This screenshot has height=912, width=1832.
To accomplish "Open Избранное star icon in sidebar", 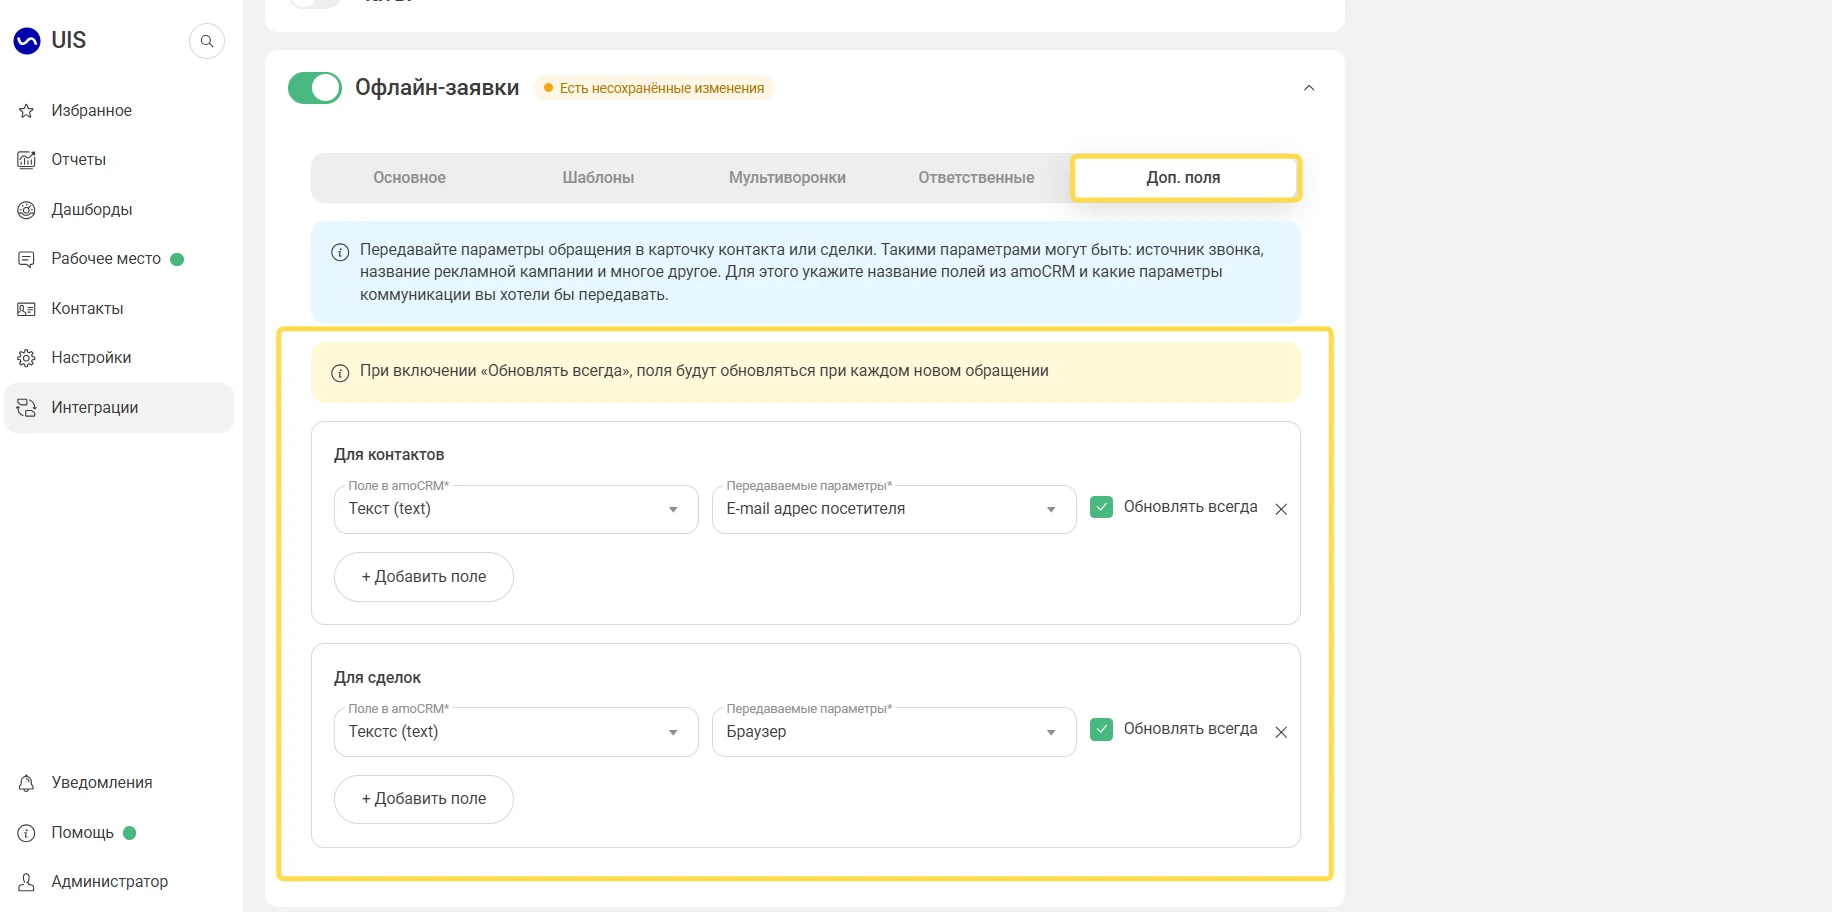I will pos(27,111).
